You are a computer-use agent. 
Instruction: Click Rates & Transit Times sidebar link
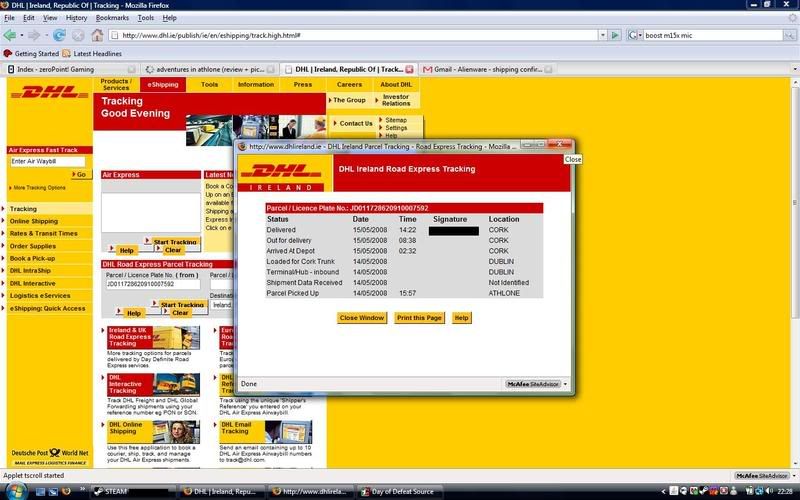tap(43, 234)
